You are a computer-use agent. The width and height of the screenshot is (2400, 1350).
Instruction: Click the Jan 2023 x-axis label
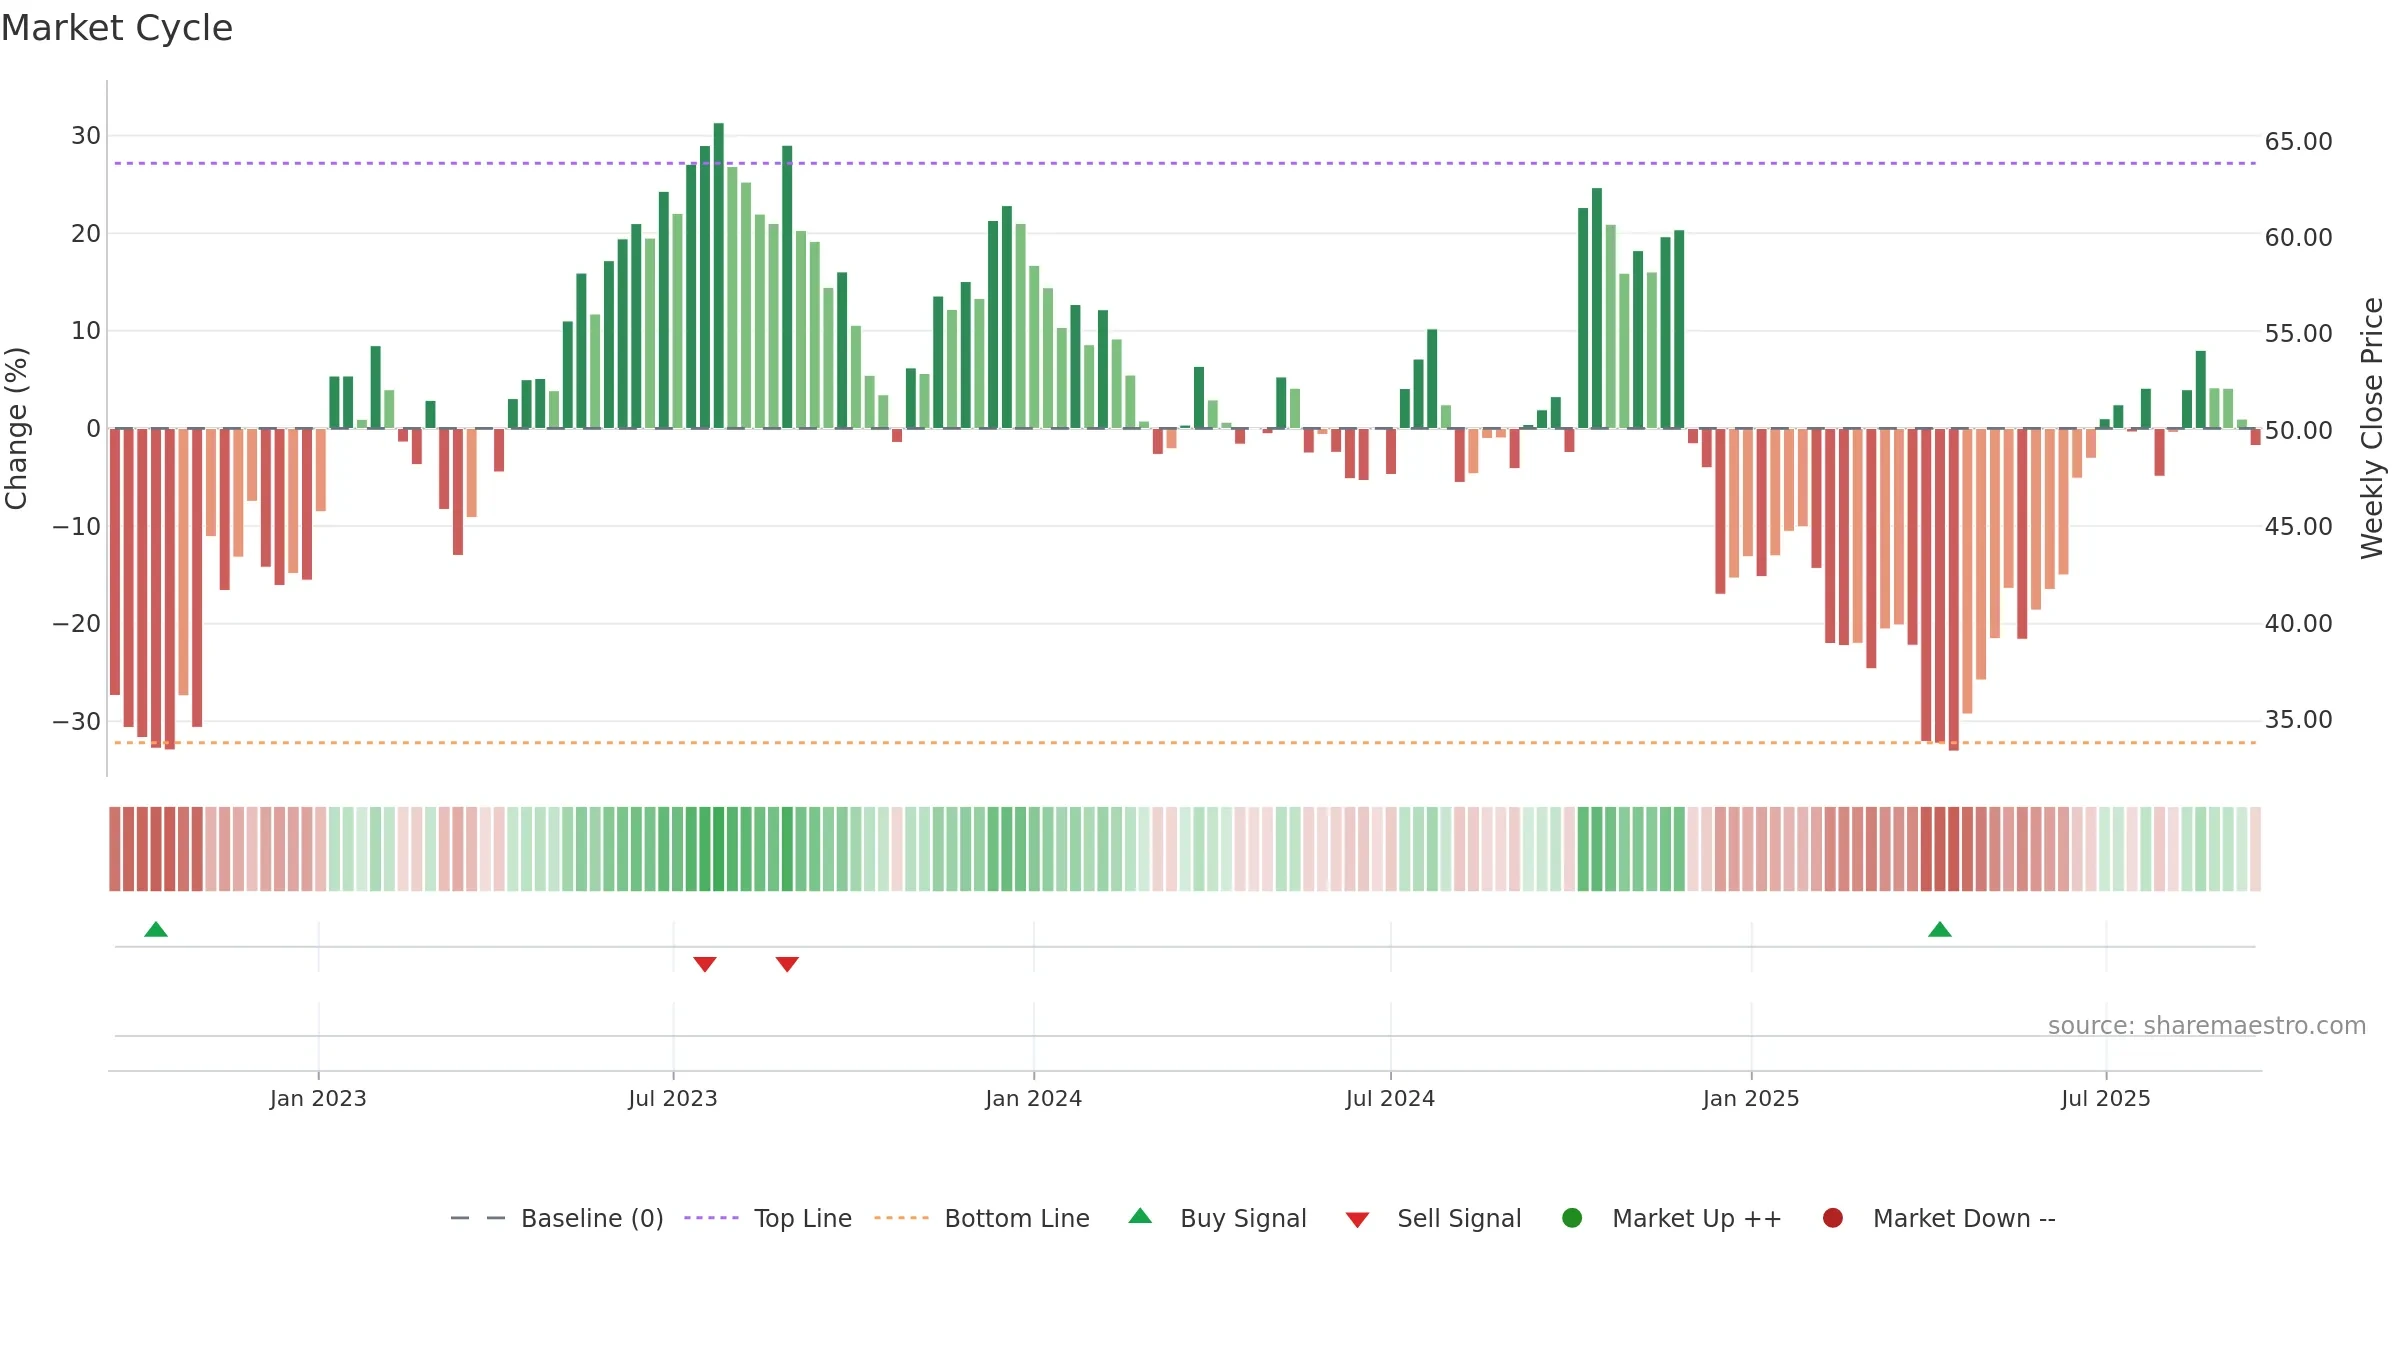pyautogui.click(x=318, y=1098)
